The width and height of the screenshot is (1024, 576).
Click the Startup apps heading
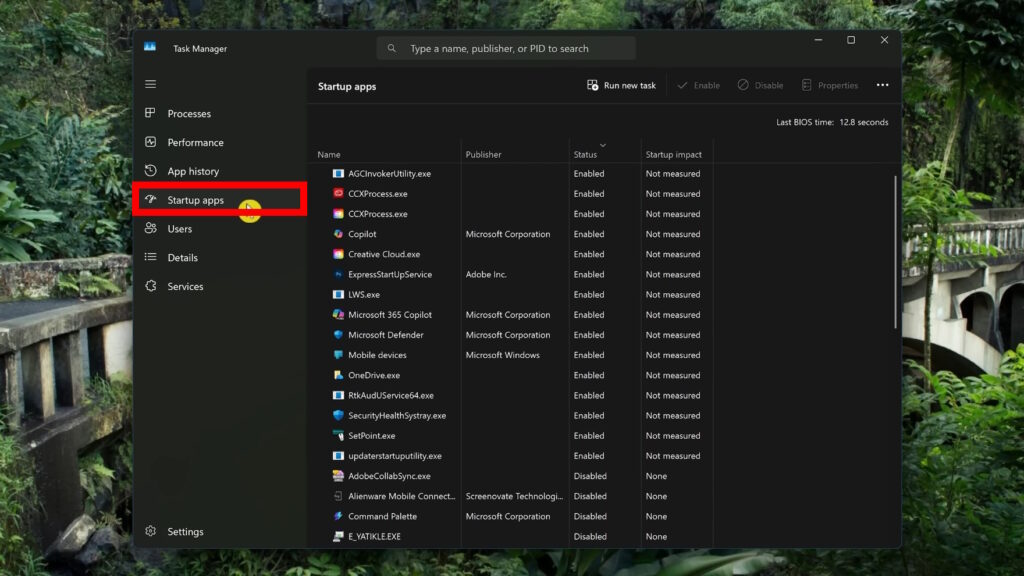pyautogui.click(x=347, y=86)
